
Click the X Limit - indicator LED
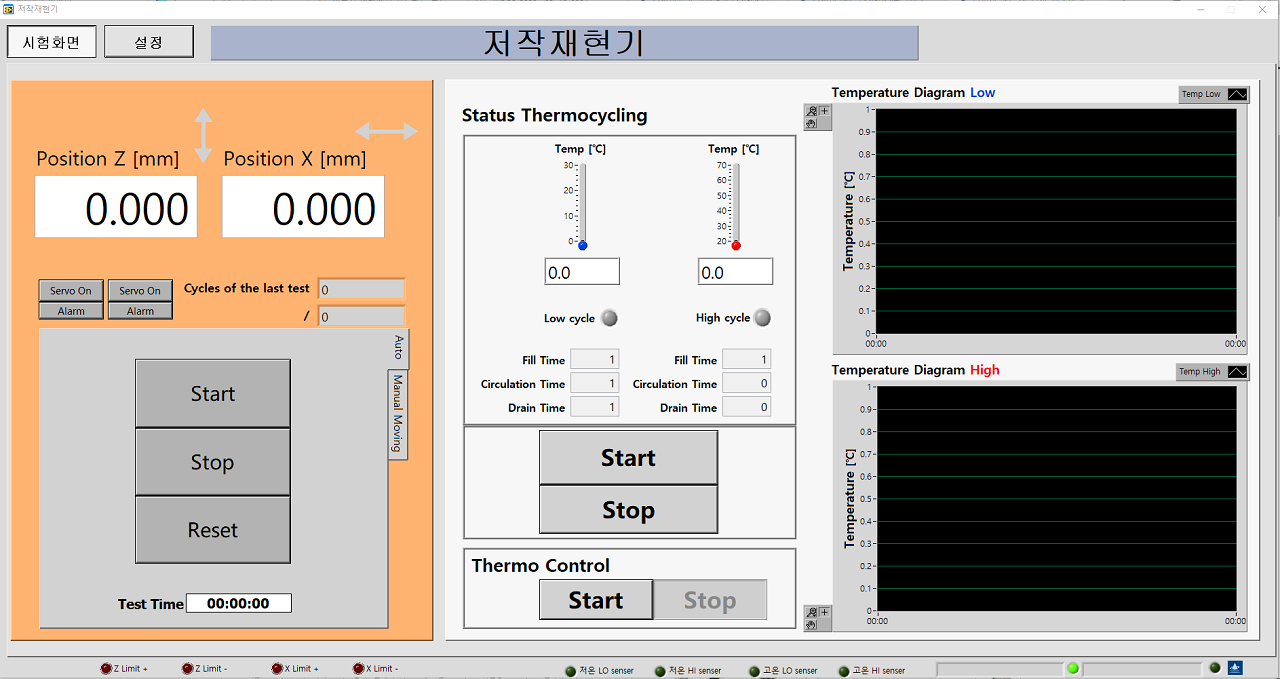click(358, 668)
